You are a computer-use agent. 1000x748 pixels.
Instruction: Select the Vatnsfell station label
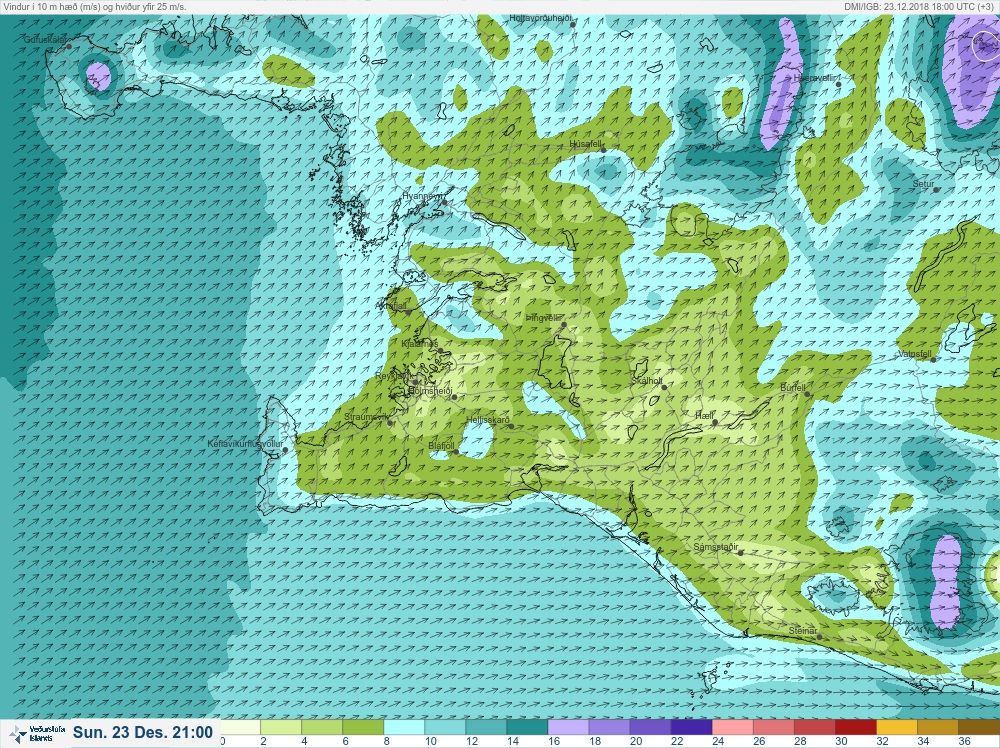click(915, 354)
